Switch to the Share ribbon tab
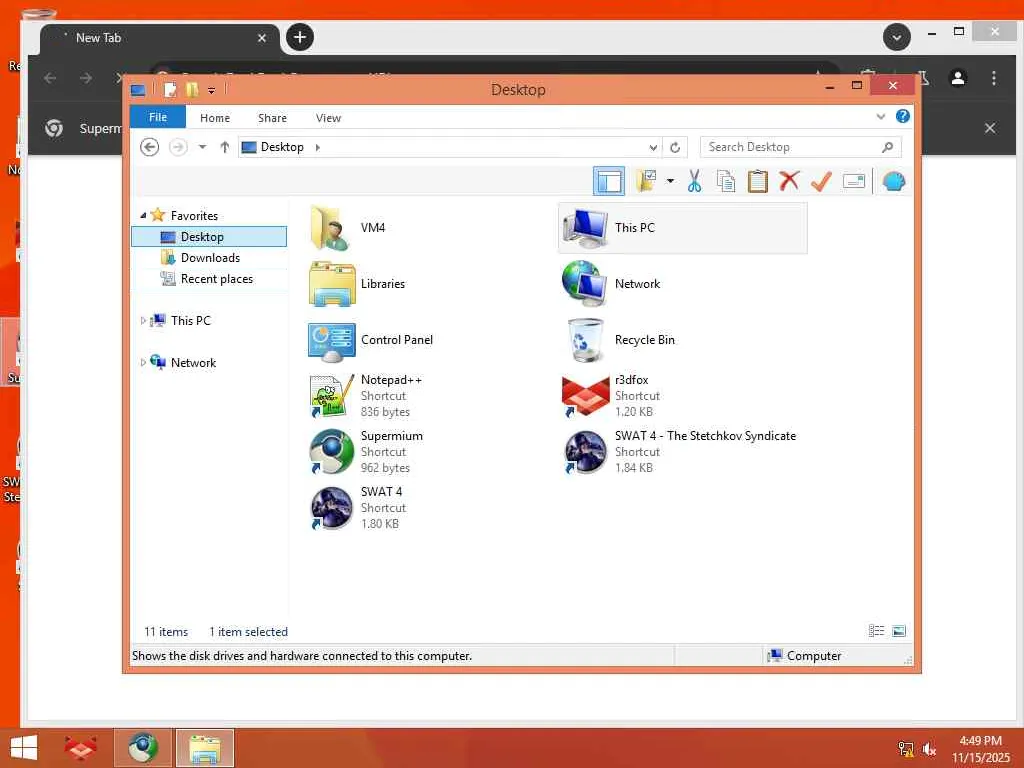 [x=272, y=118]
